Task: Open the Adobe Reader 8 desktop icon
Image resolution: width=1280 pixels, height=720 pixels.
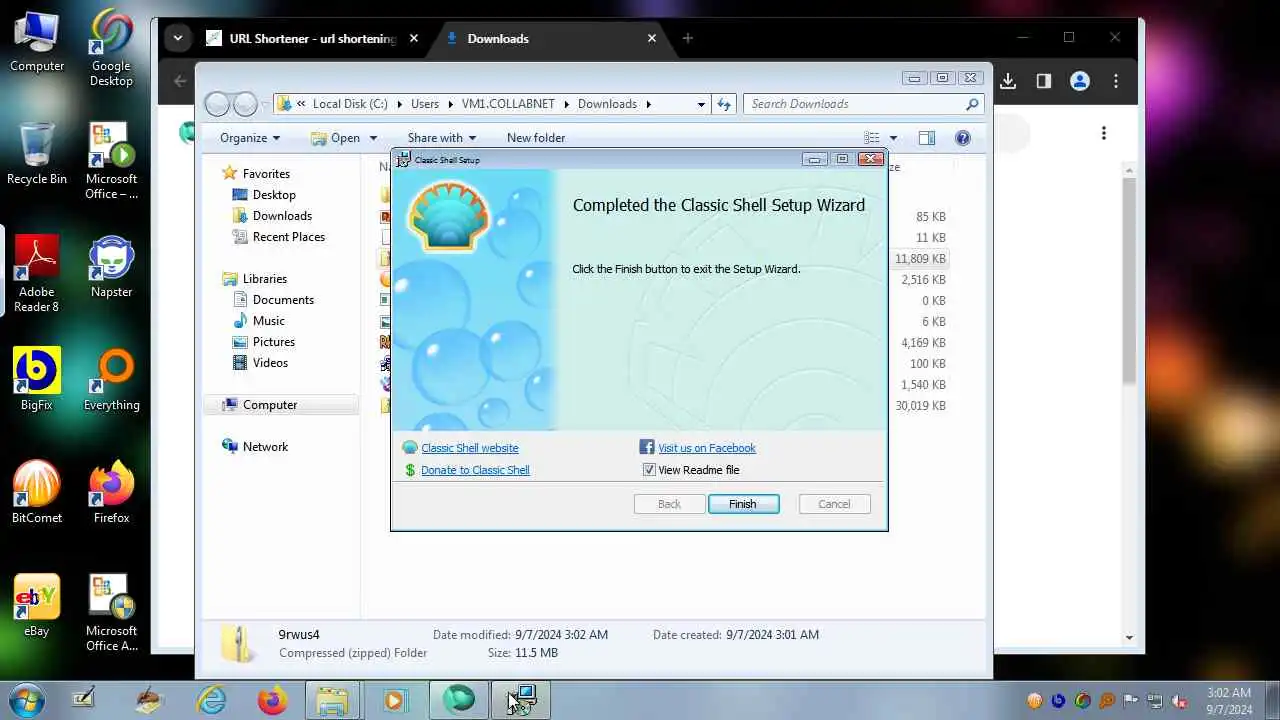Action: pyautogui.click(x=37, y=274)
